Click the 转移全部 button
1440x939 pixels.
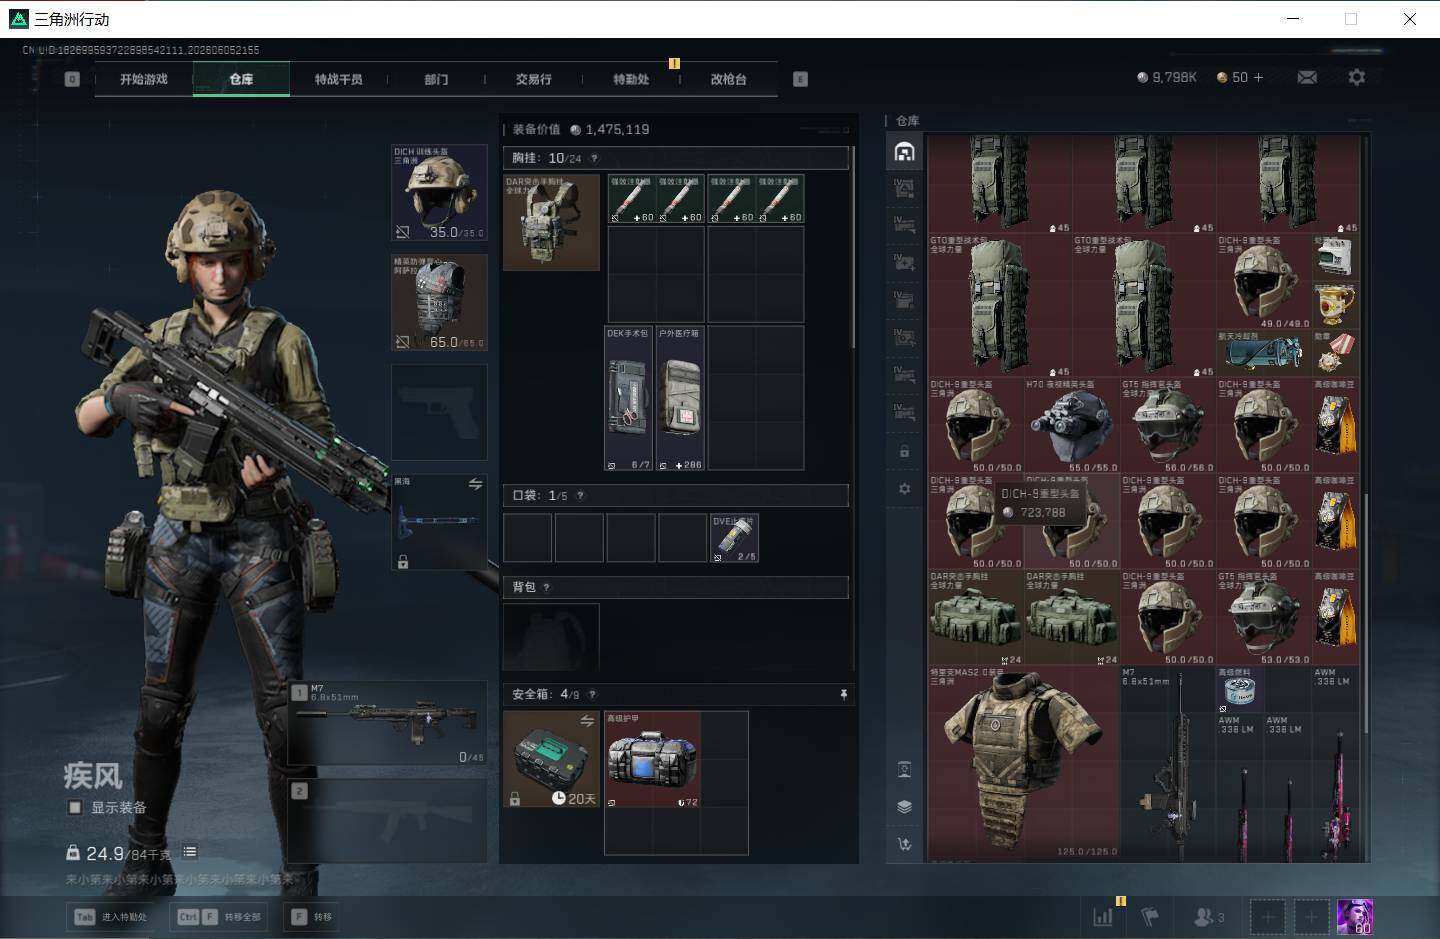(x=220, y=916)
